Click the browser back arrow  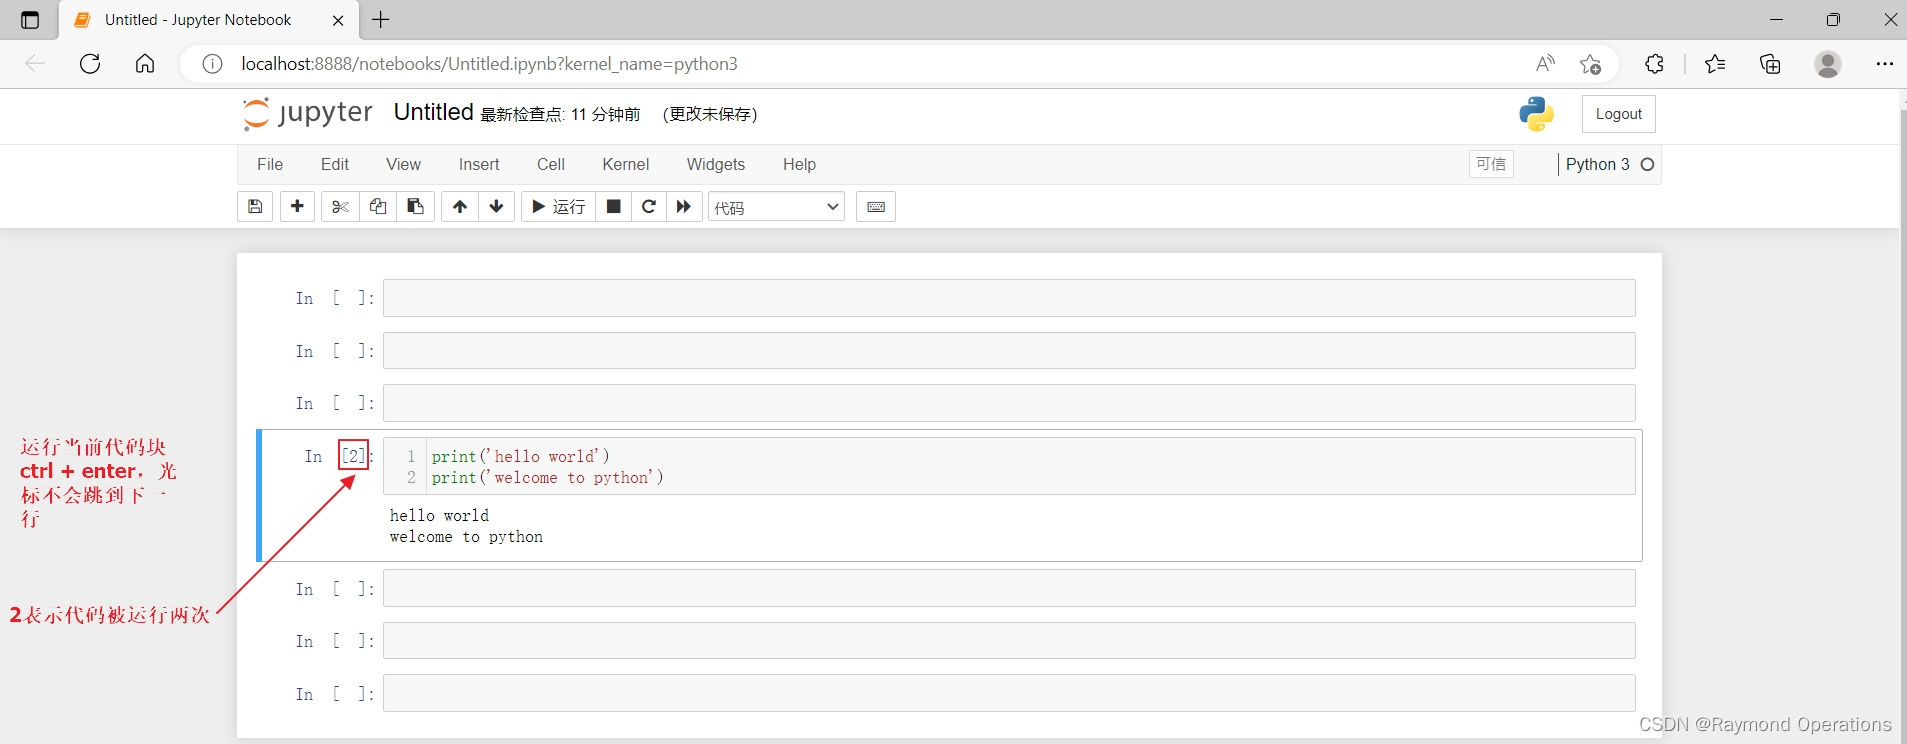click(35, 64)
